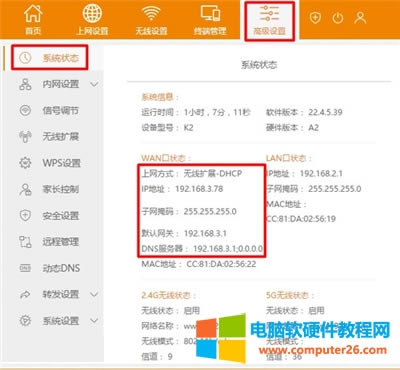Click the 系统设置 gear icon

tap(25, 321)
